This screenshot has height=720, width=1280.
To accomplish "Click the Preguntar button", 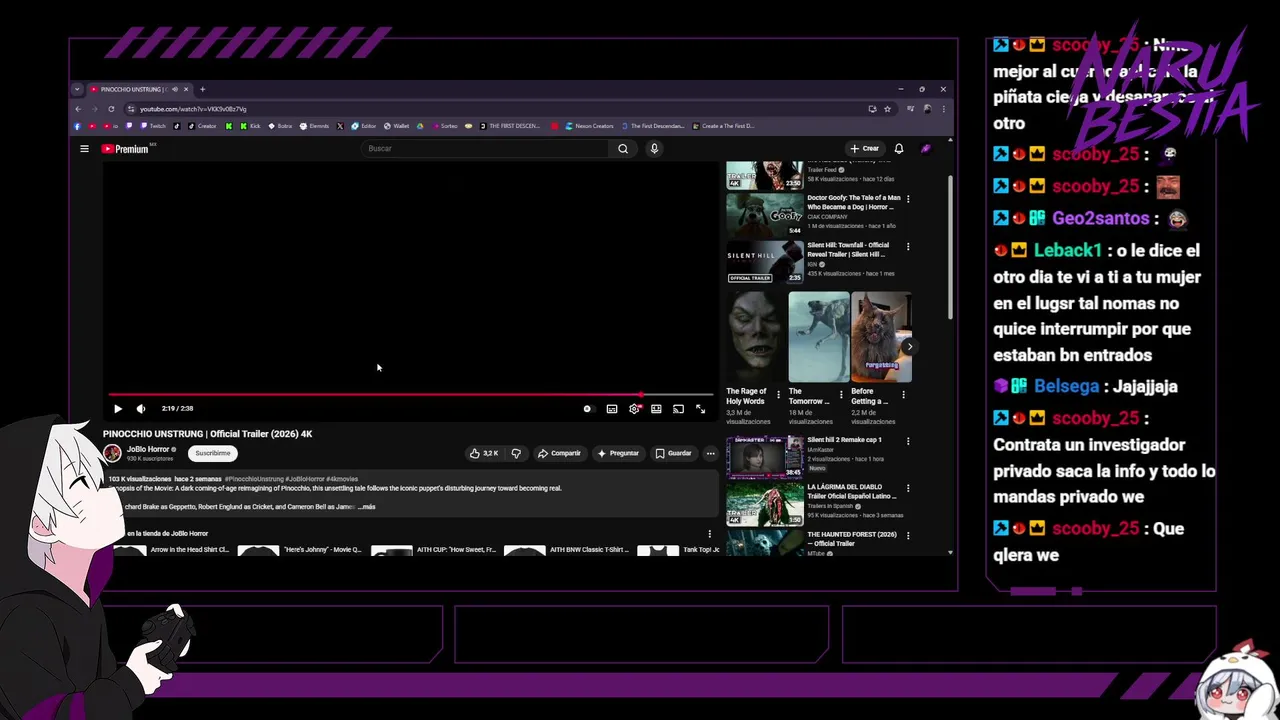I will tap(618, 453).
